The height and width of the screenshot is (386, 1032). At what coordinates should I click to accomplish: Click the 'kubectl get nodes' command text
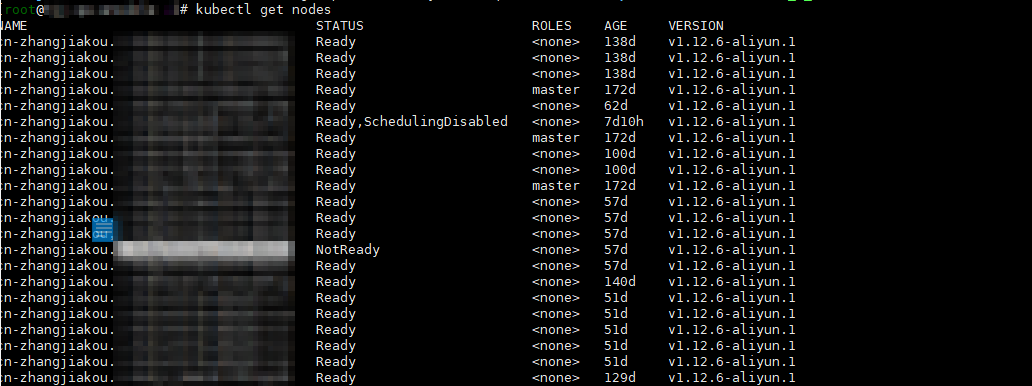tap(263, 10)
